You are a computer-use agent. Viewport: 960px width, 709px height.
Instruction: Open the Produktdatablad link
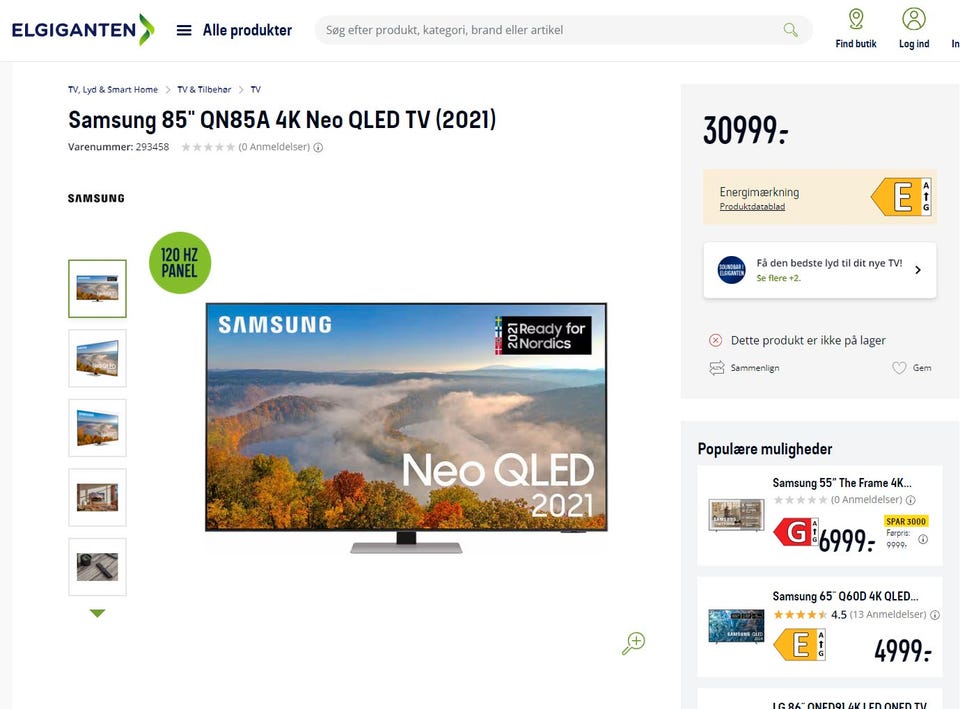(752, 207)
